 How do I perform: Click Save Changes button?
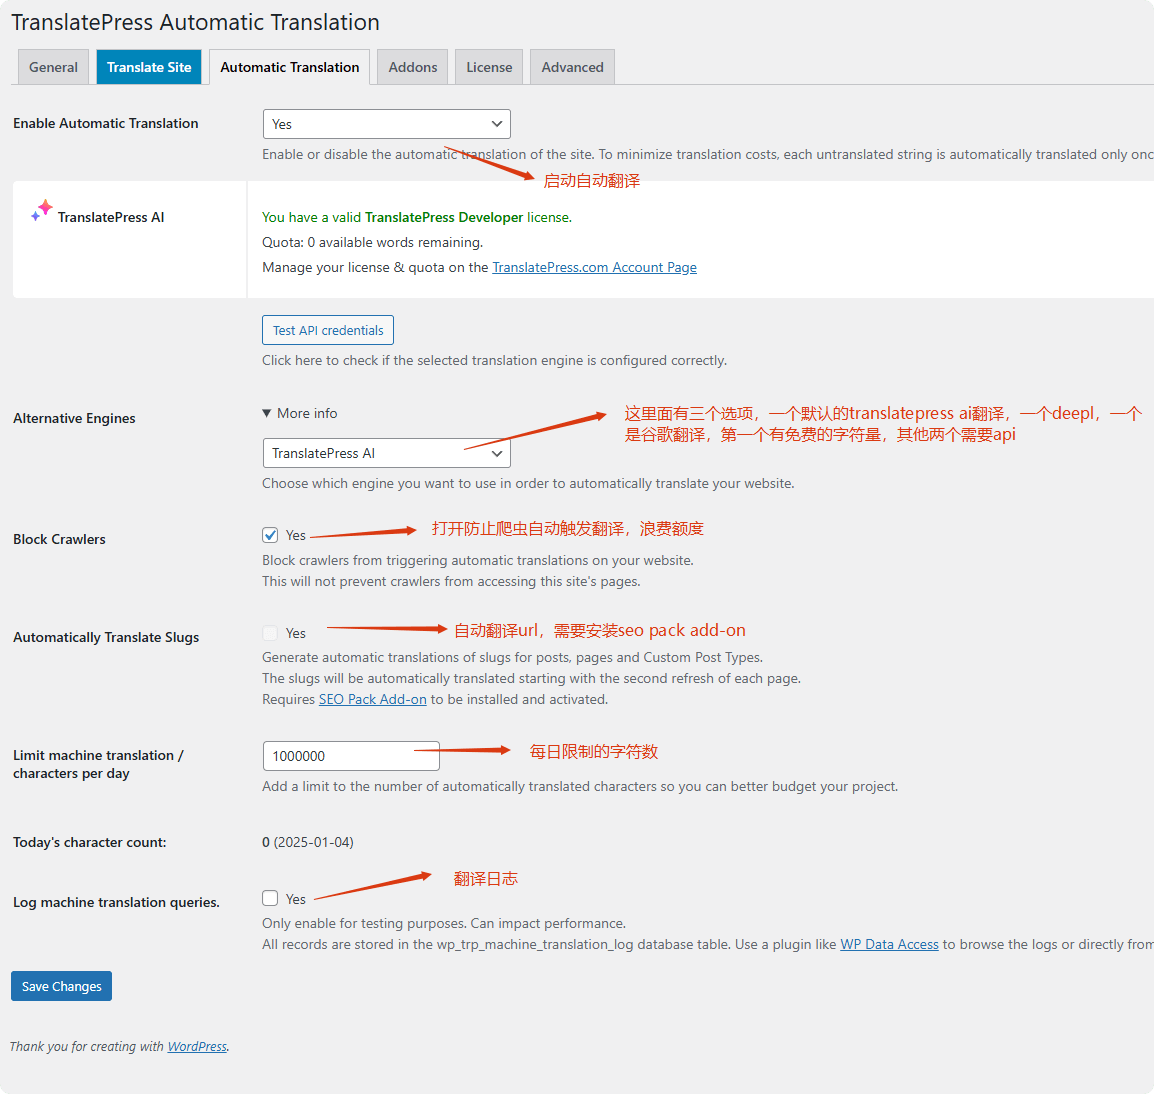[x=61, y=987]
